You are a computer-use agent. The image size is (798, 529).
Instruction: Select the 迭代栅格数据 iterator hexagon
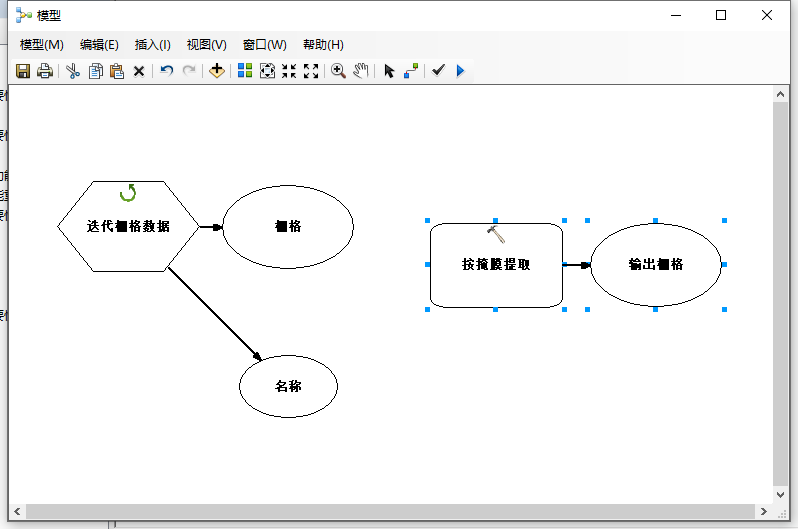click(128, 226)
